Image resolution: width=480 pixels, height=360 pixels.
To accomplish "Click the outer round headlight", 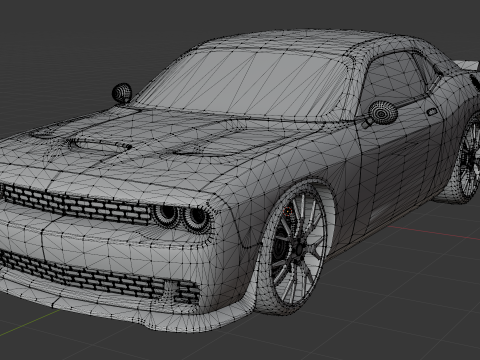I will pos(197,217).
